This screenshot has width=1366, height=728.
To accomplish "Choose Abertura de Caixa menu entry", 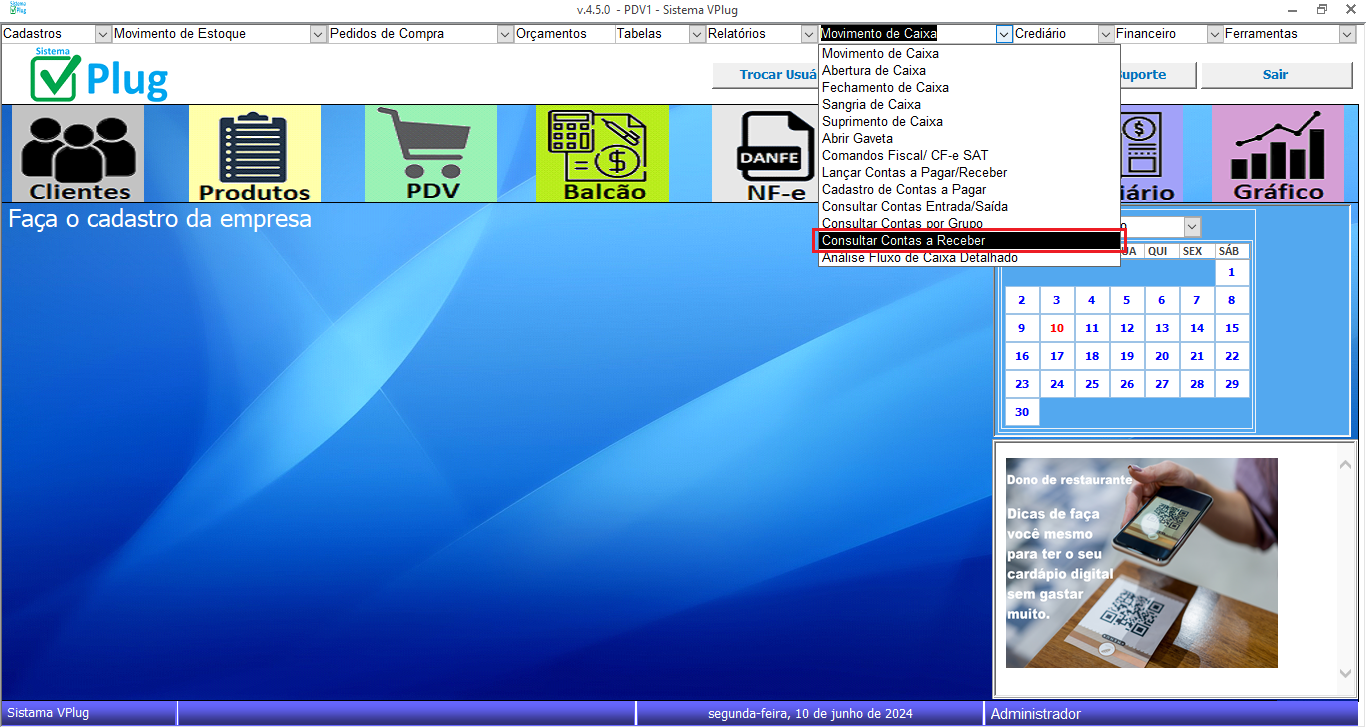I will [873, 71].
